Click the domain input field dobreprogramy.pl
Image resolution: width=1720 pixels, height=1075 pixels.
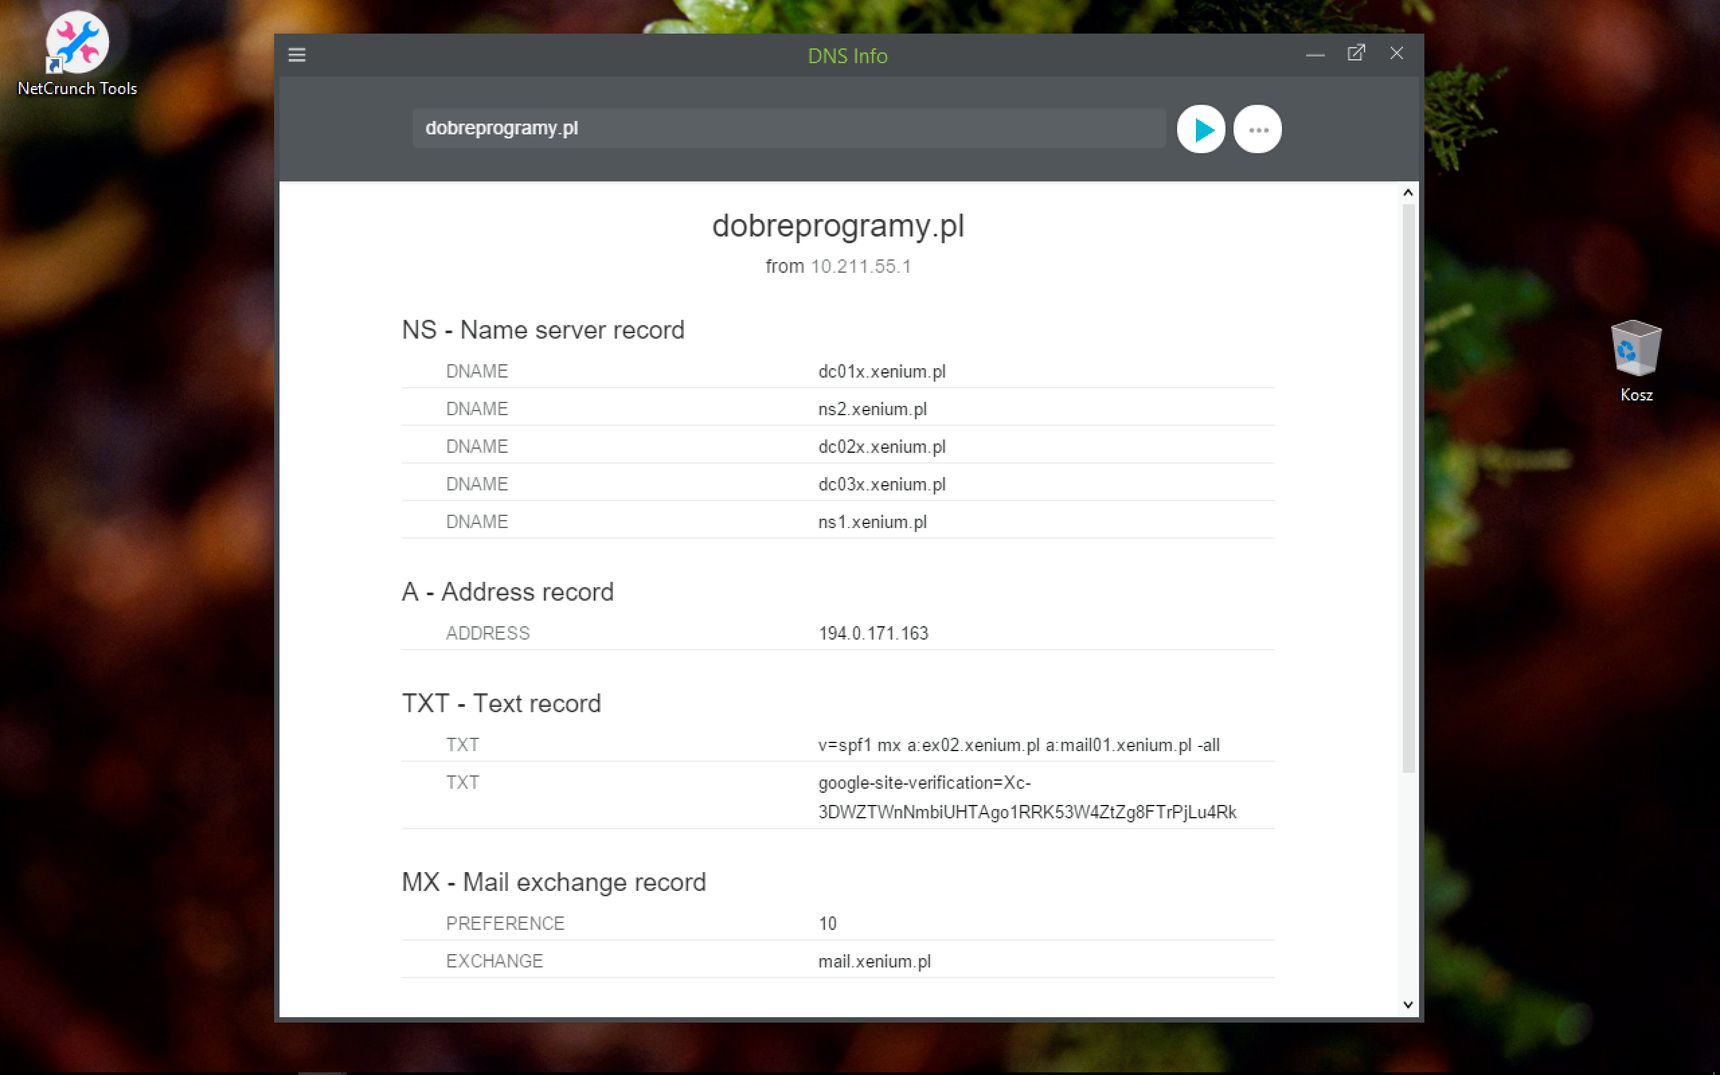point(789,128)
